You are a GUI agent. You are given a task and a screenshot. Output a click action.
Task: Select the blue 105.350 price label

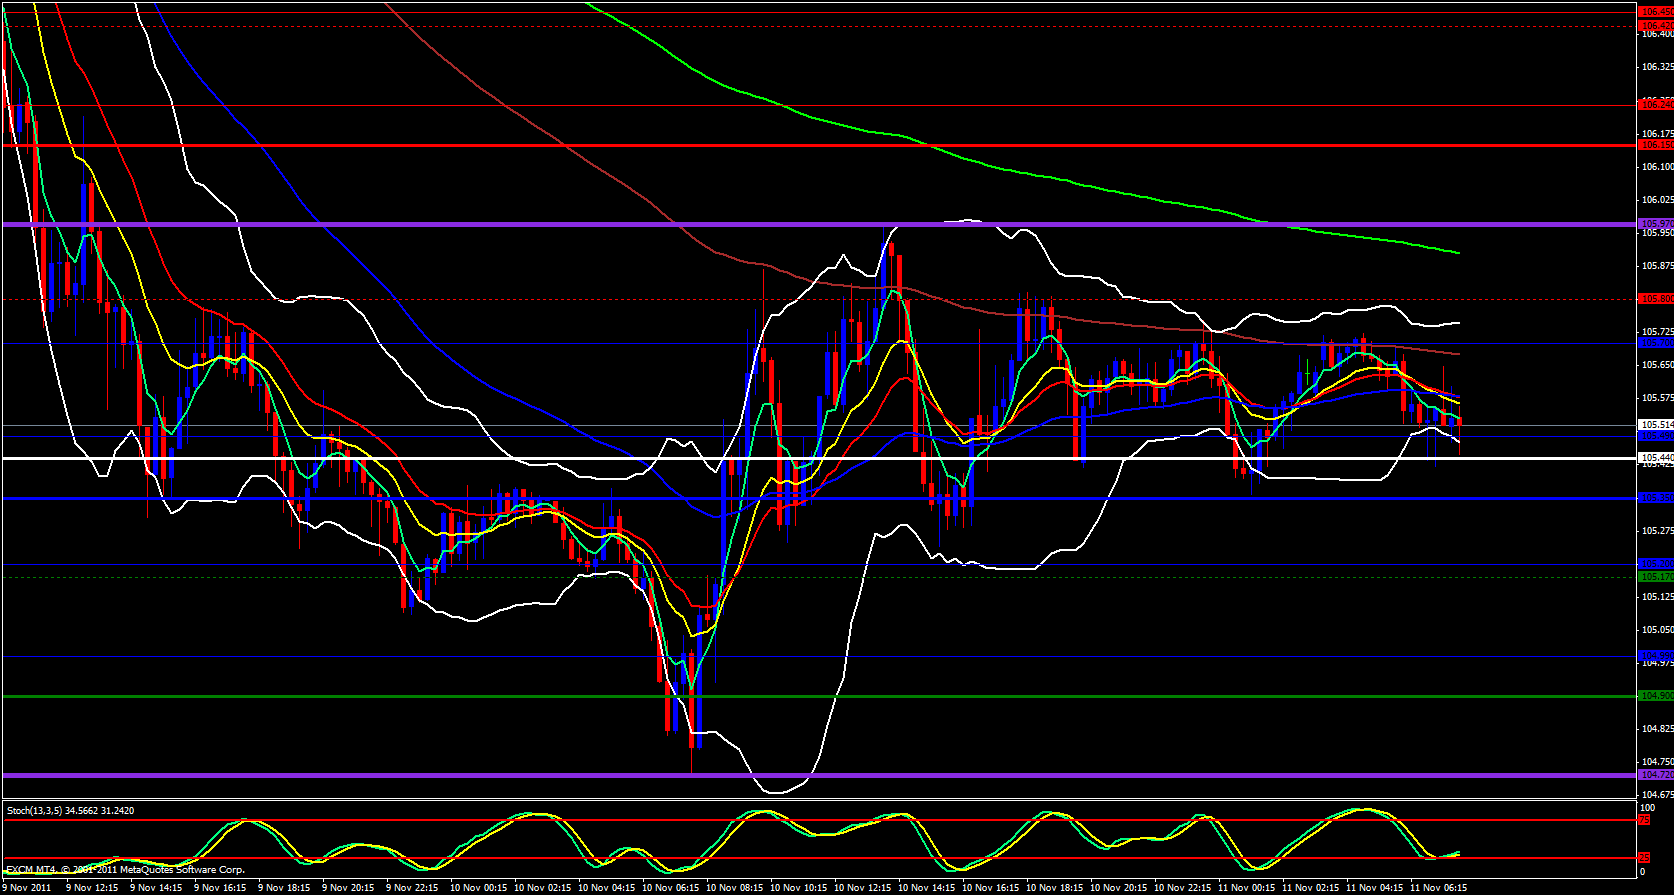click(1656, 497)
